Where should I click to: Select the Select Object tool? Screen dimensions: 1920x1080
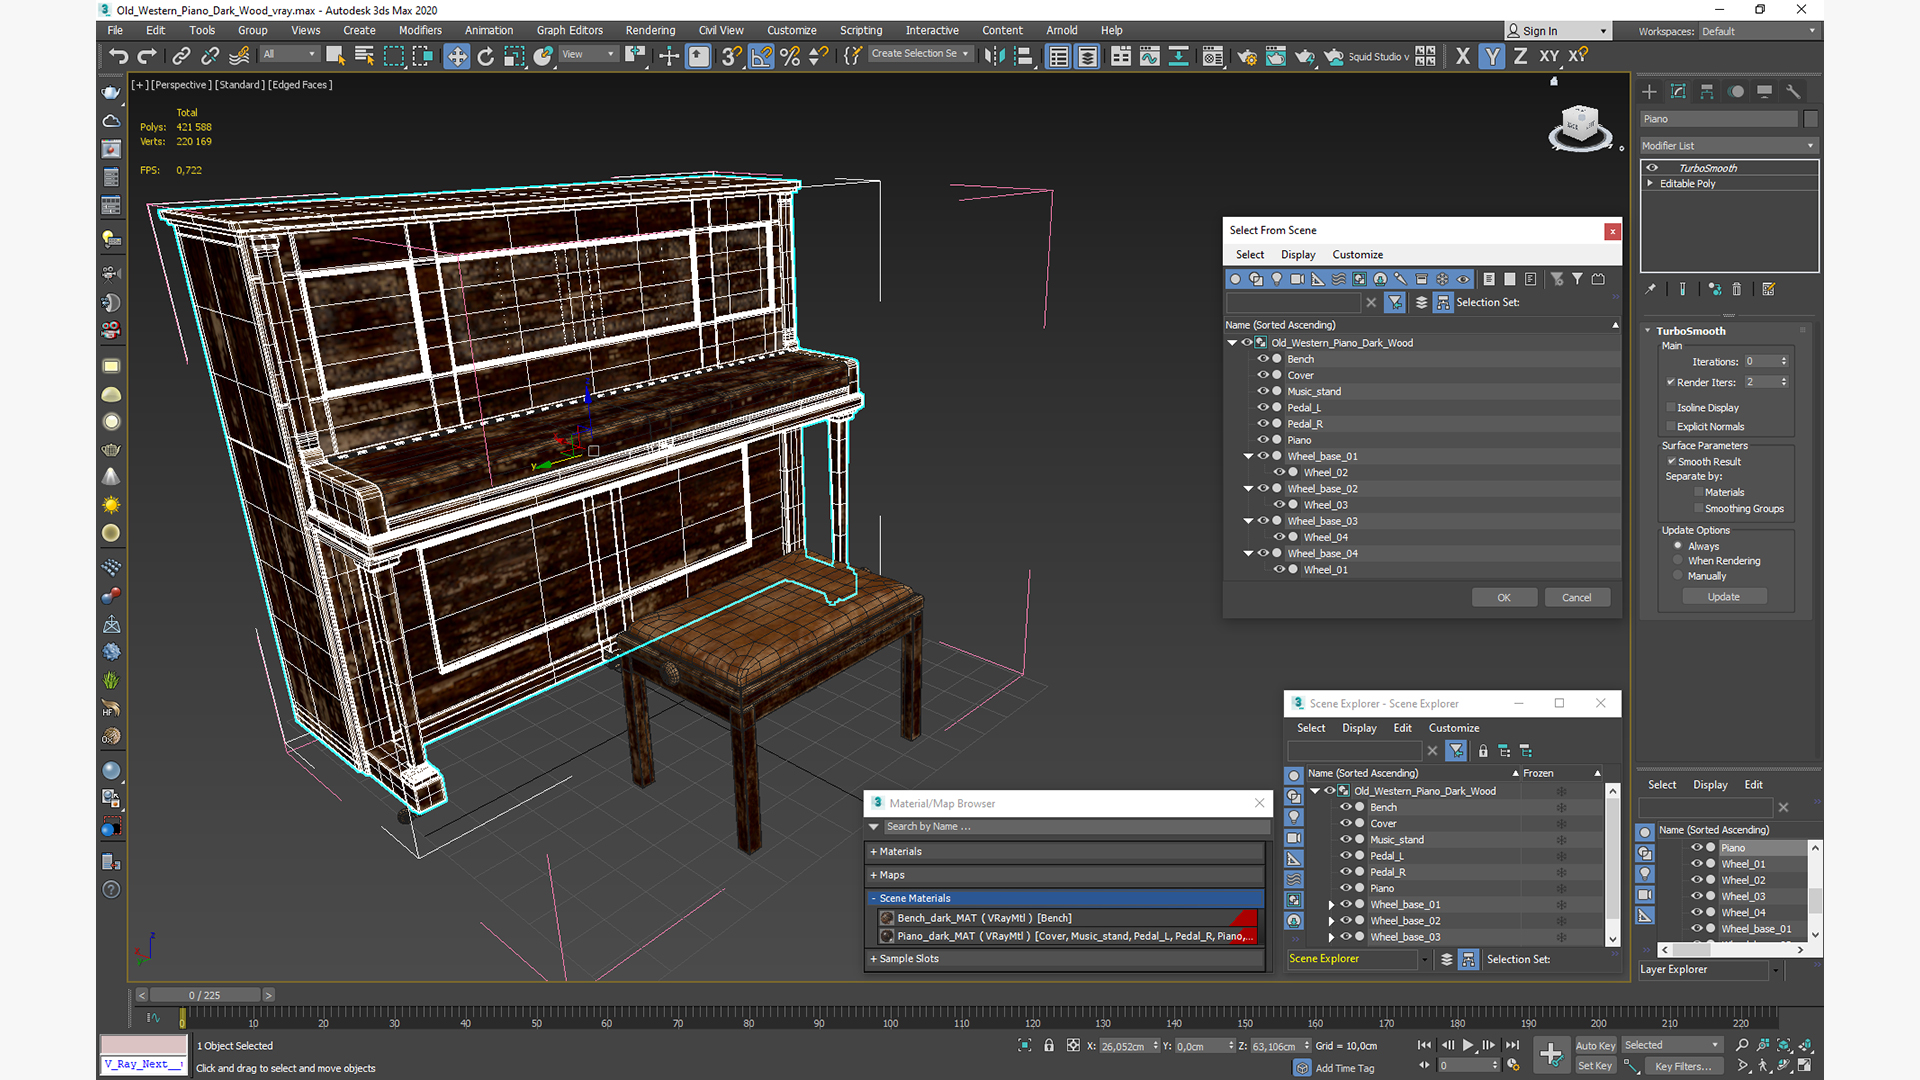(335, 56)
